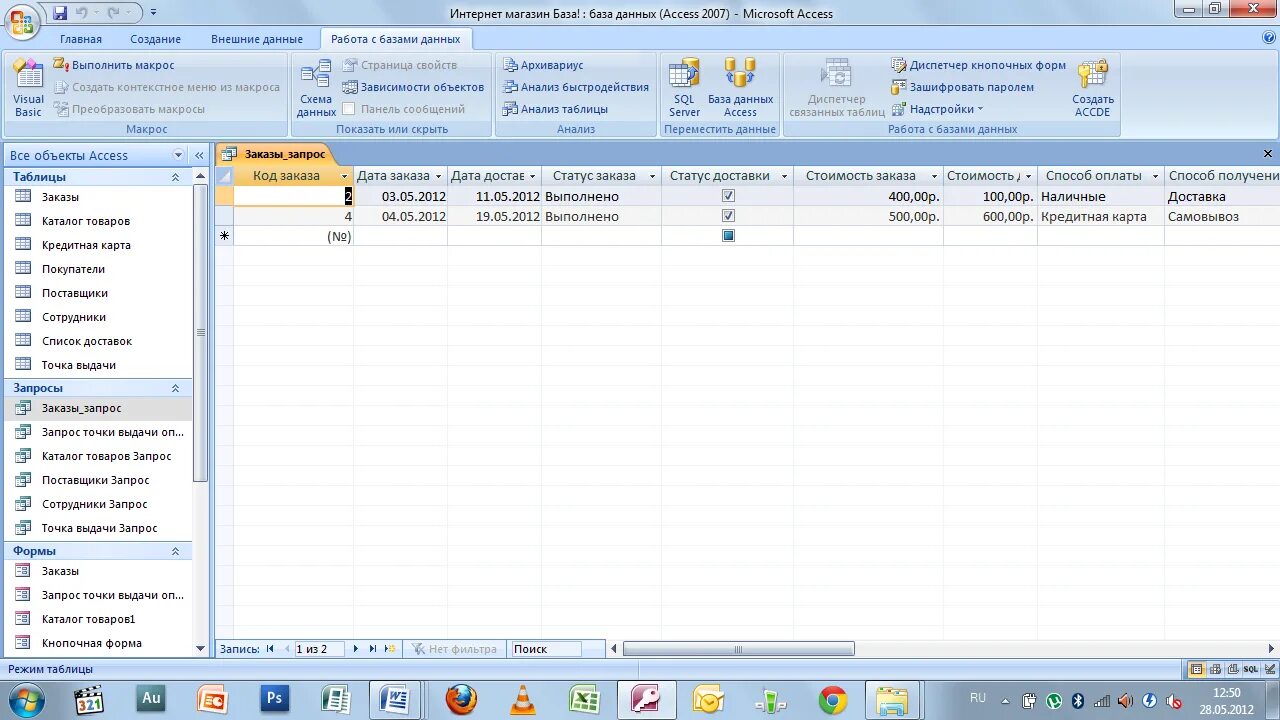Open Схема данных relationships diagram

pyautogui.click(x=316, y=88)
